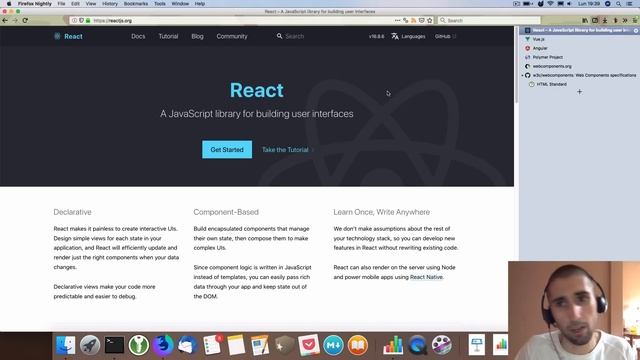Viewport: 640px width, 360px height.
Task: Click the Get Started button
Action: coord(227,150)
